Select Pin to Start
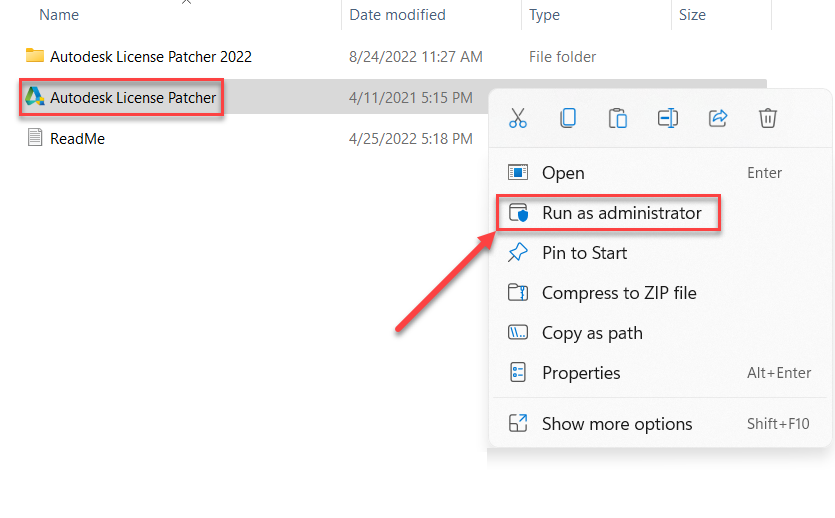 pyautogui.click(x=660, y=253)
